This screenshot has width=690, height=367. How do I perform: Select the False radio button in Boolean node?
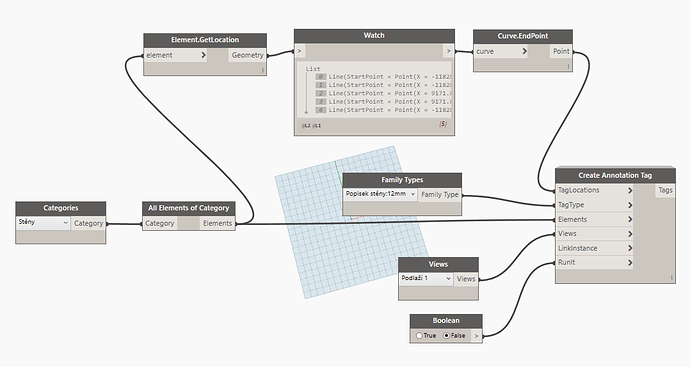(447, 335)
